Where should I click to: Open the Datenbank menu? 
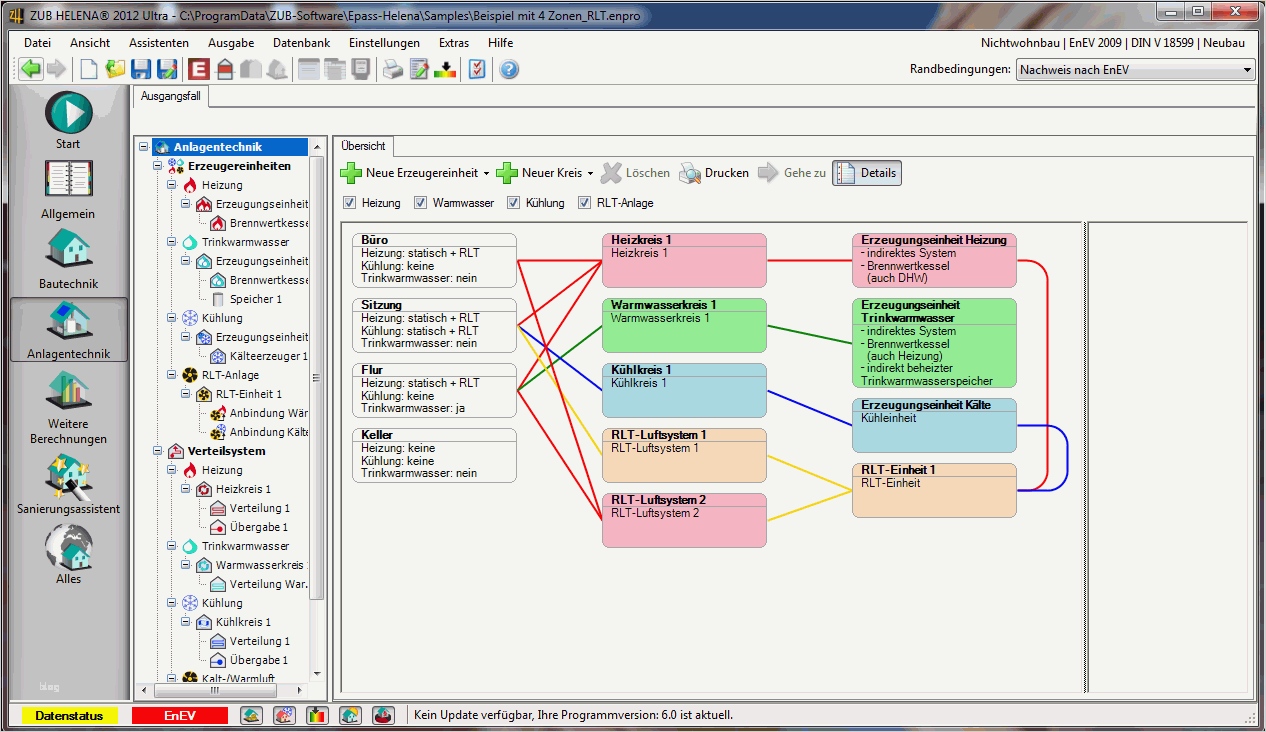[301, 43]
